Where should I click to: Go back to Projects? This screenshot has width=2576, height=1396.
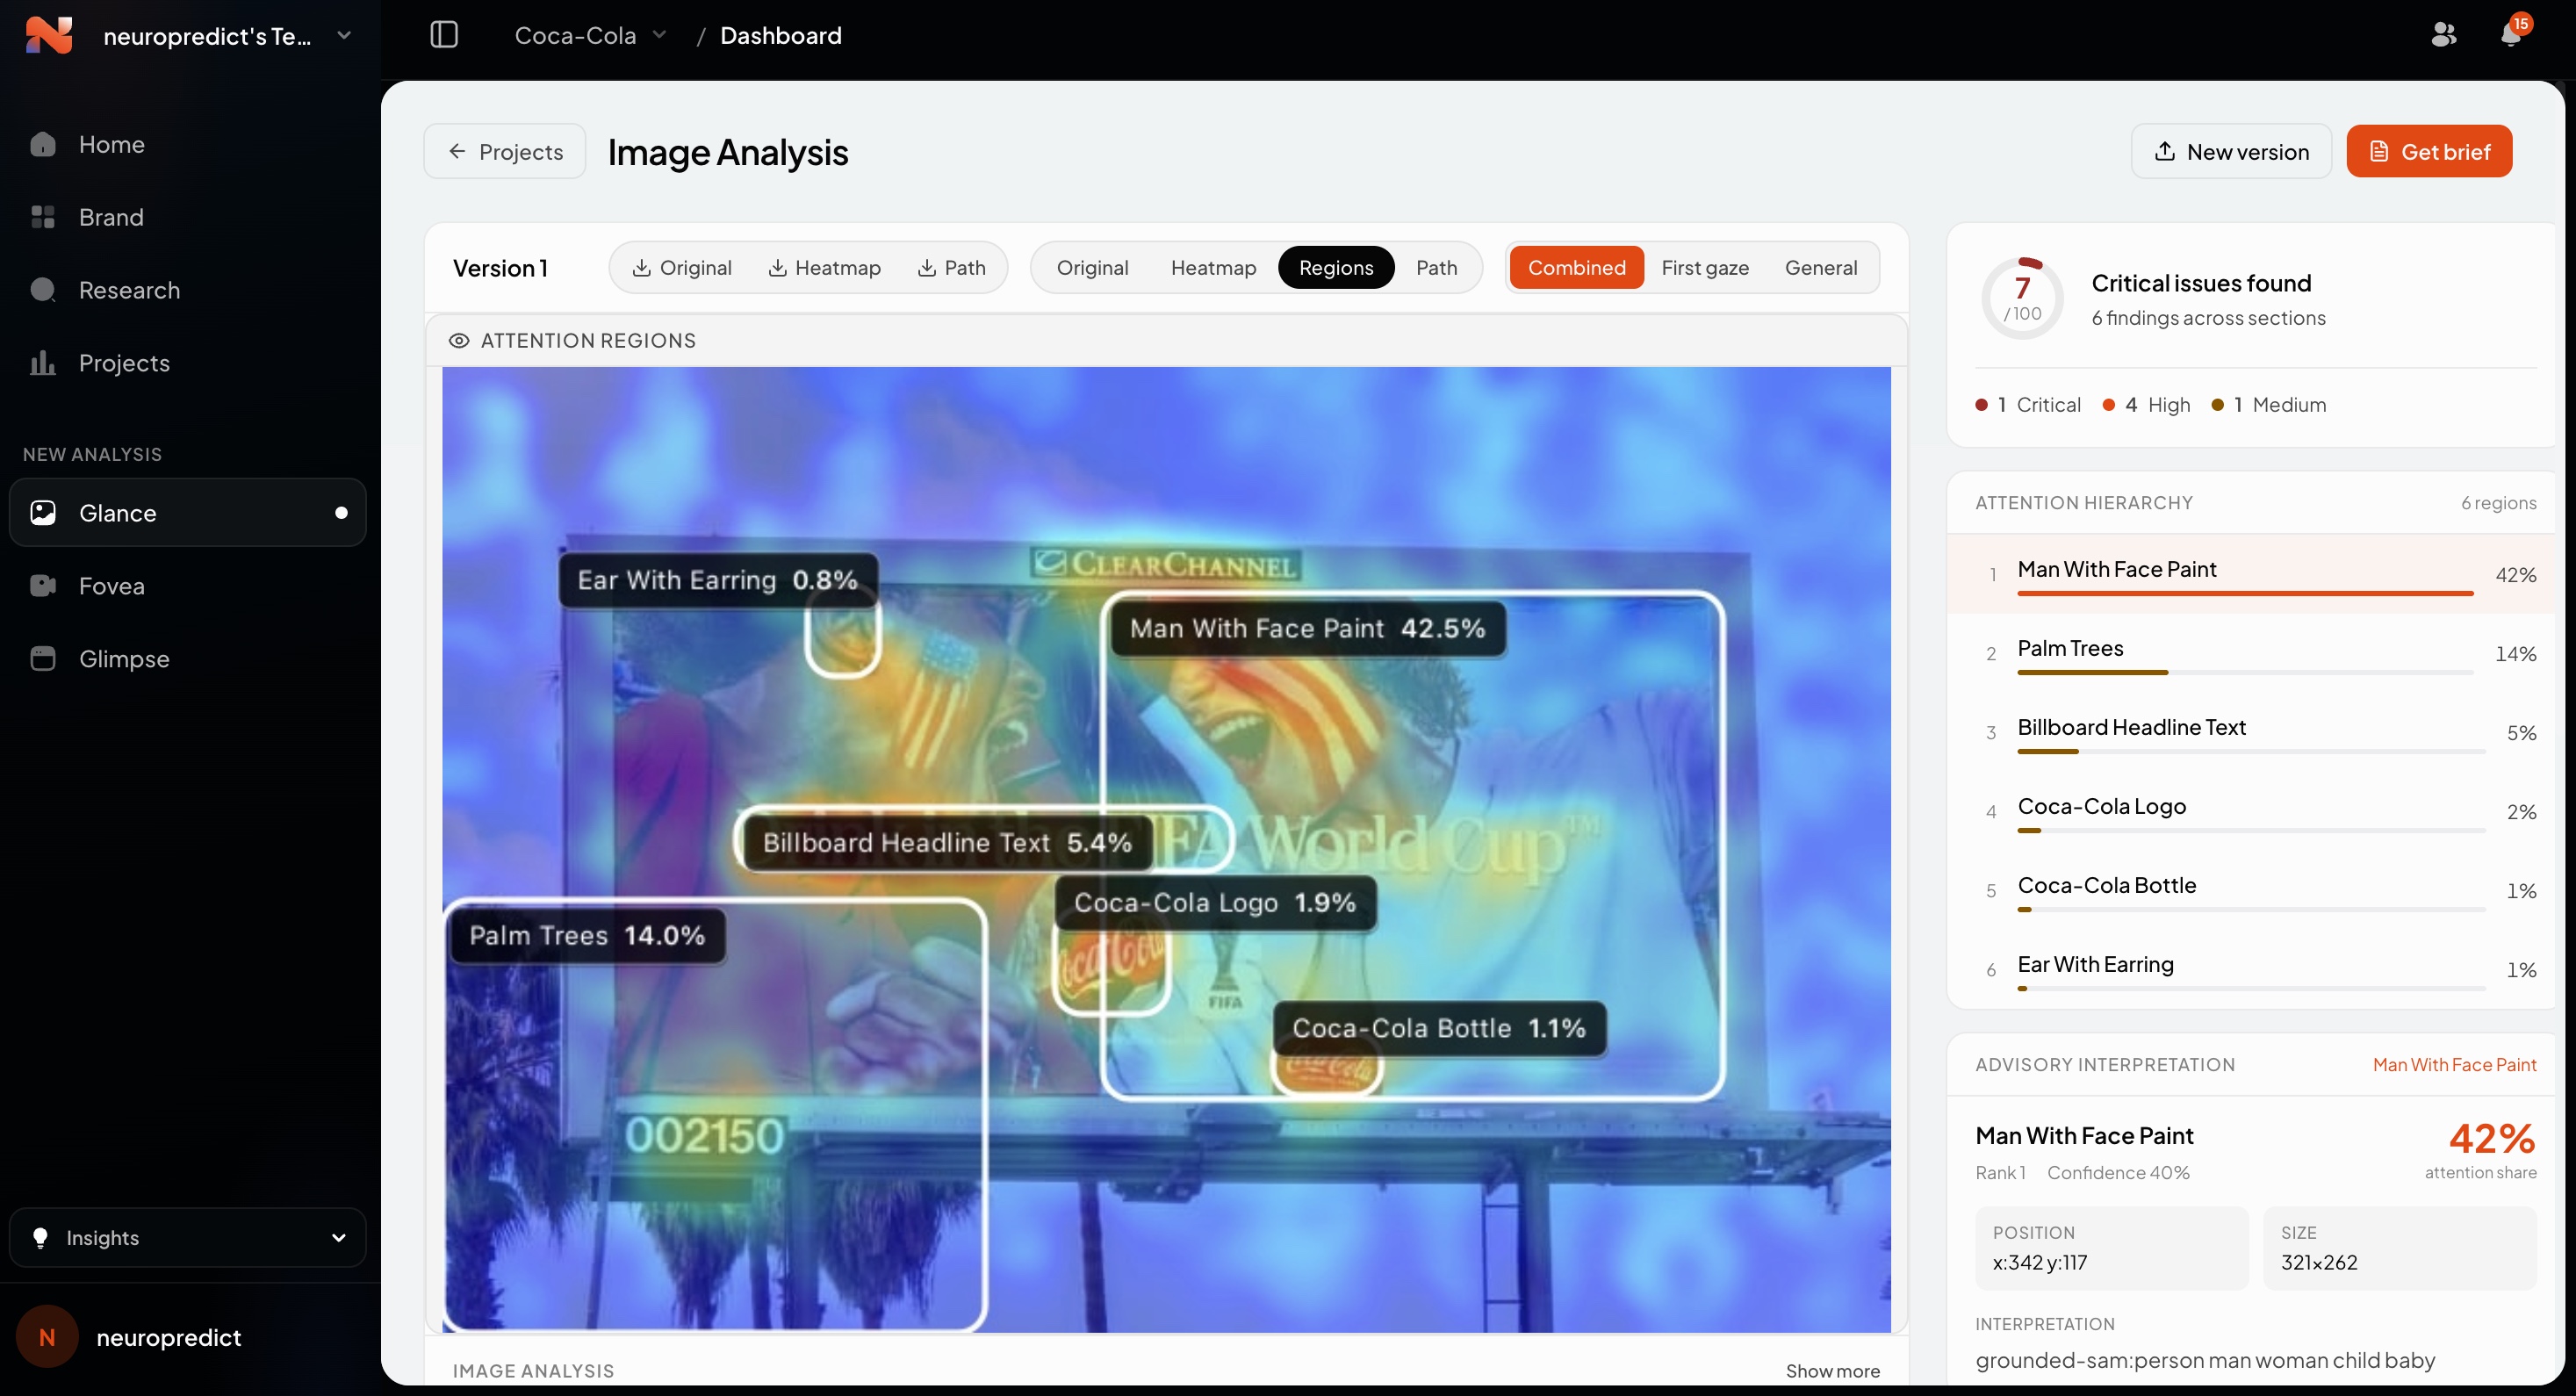coord(505,151)
